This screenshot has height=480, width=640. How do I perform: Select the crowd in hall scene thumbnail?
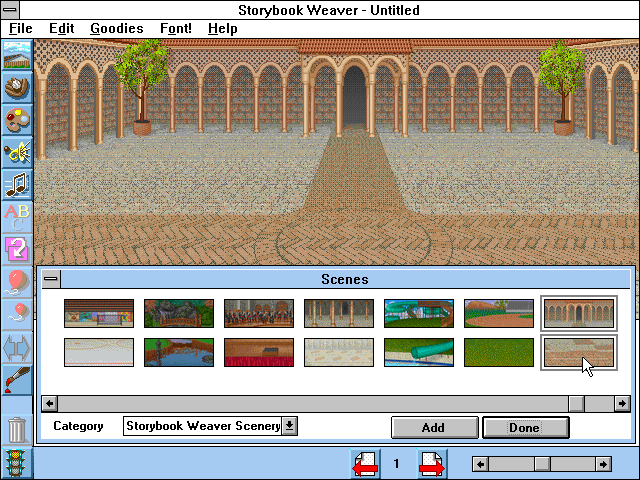(x=259, y=313)
